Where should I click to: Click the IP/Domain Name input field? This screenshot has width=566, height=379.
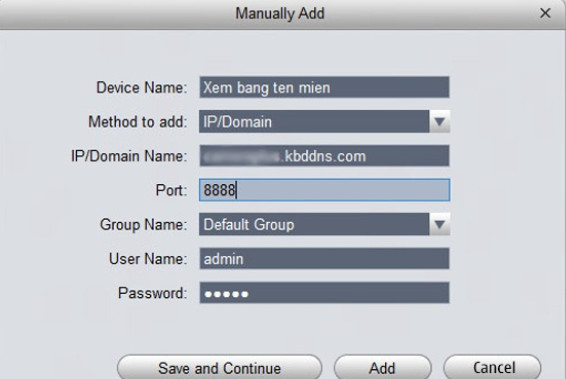324,156
